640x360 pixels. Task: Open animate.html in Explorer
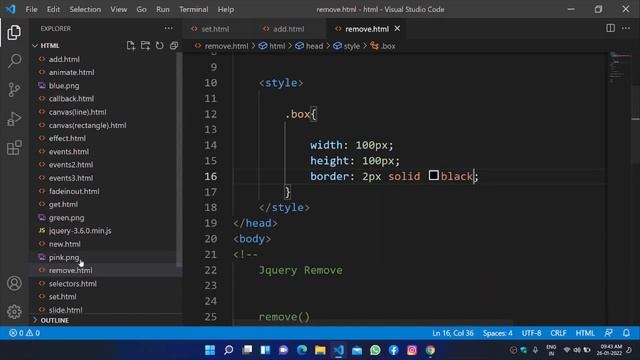pos(71,72)
